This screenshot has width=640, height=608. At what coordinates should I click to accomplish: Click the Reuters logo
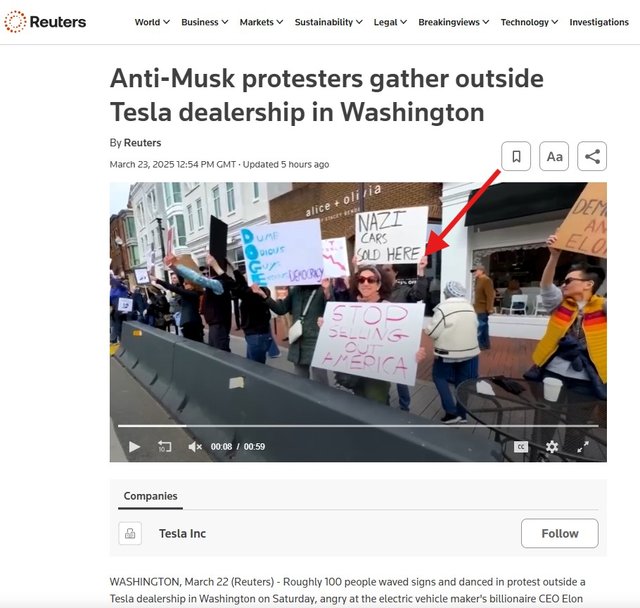(x=45, y=22)
